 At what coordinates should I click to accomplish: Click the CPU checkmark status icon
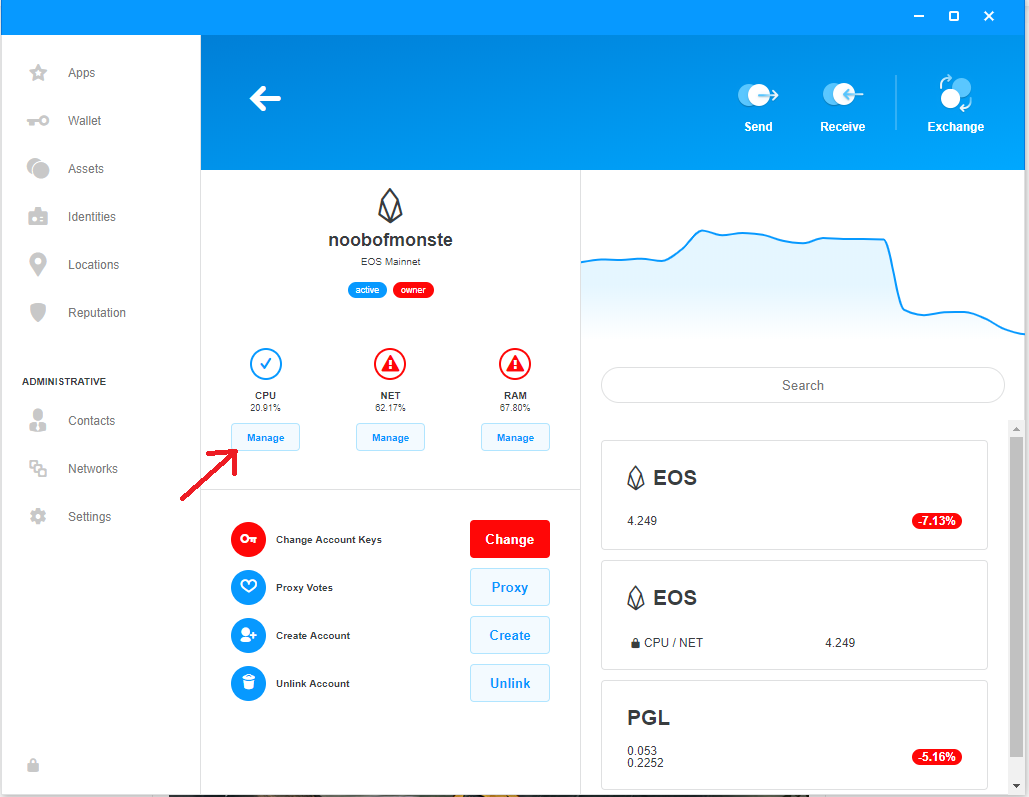pos(266,364)
